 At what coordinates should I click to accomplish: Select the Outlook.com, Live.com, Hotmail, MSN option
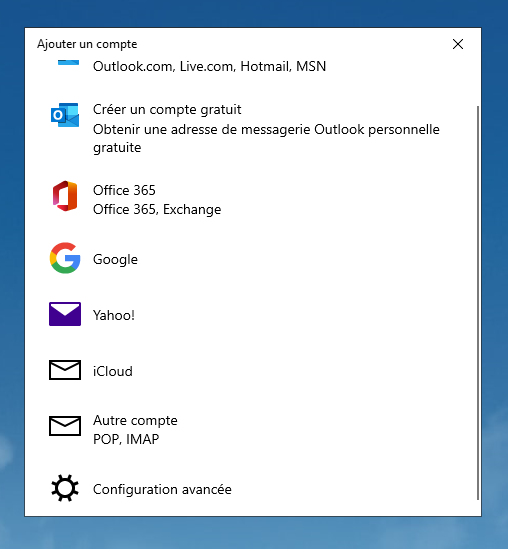(209, 66)
